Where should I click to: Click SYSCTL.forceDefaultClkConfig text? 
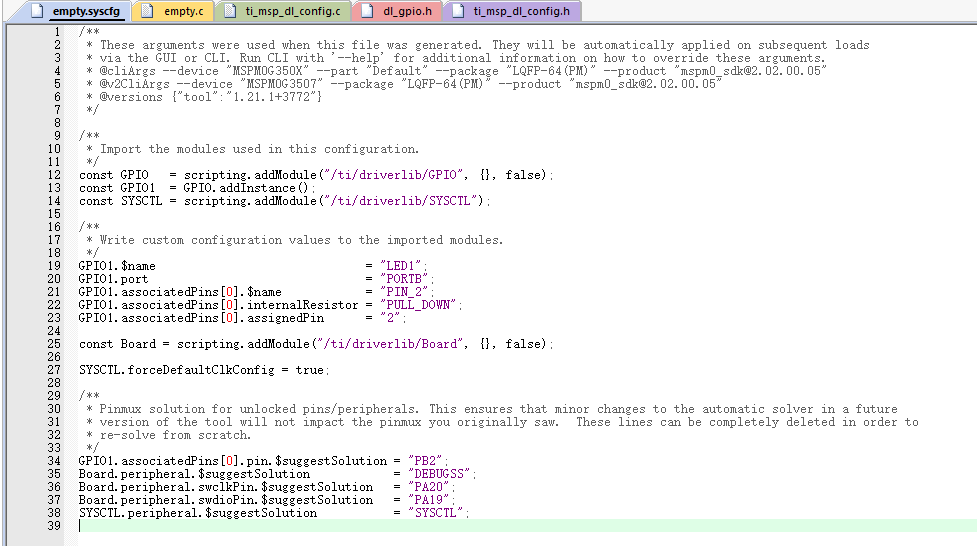[176, 370]
